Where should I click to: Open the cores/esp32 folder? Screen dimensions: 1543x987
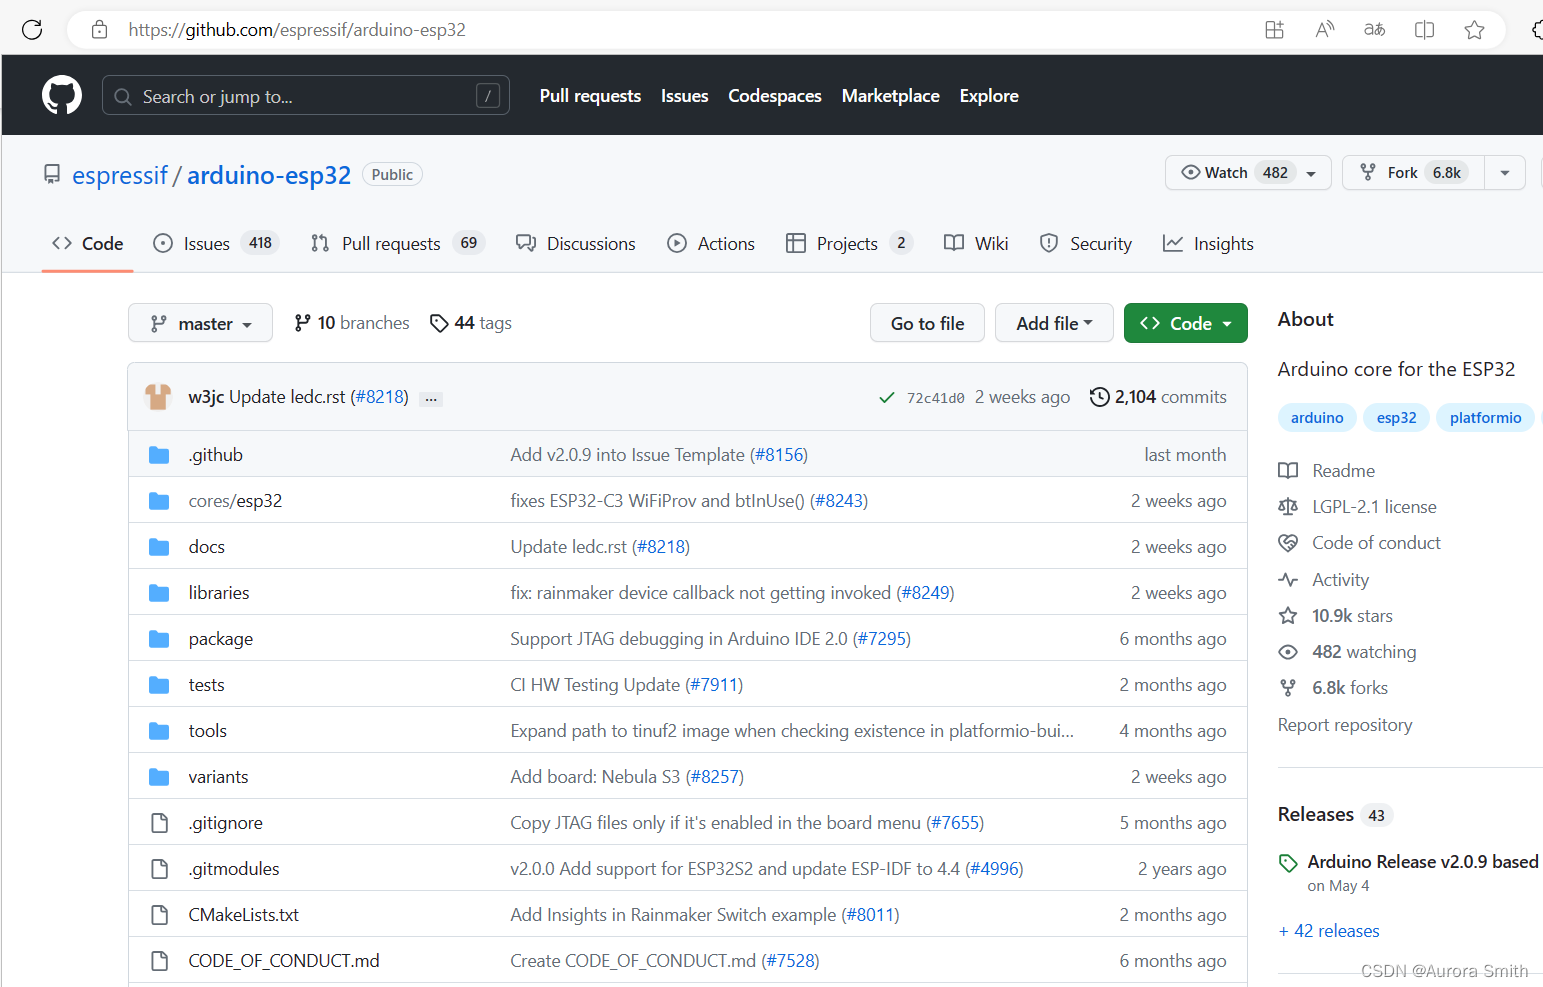tap(235, 501)
